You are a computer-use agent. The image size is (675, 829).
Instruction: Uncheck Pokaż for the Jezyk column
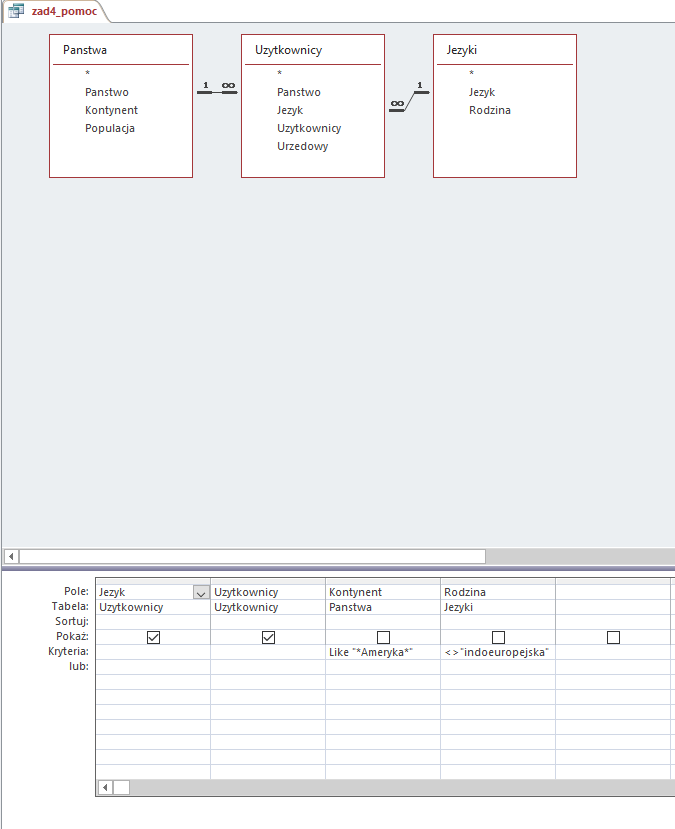pyautogui.click(x=153, y=638)
